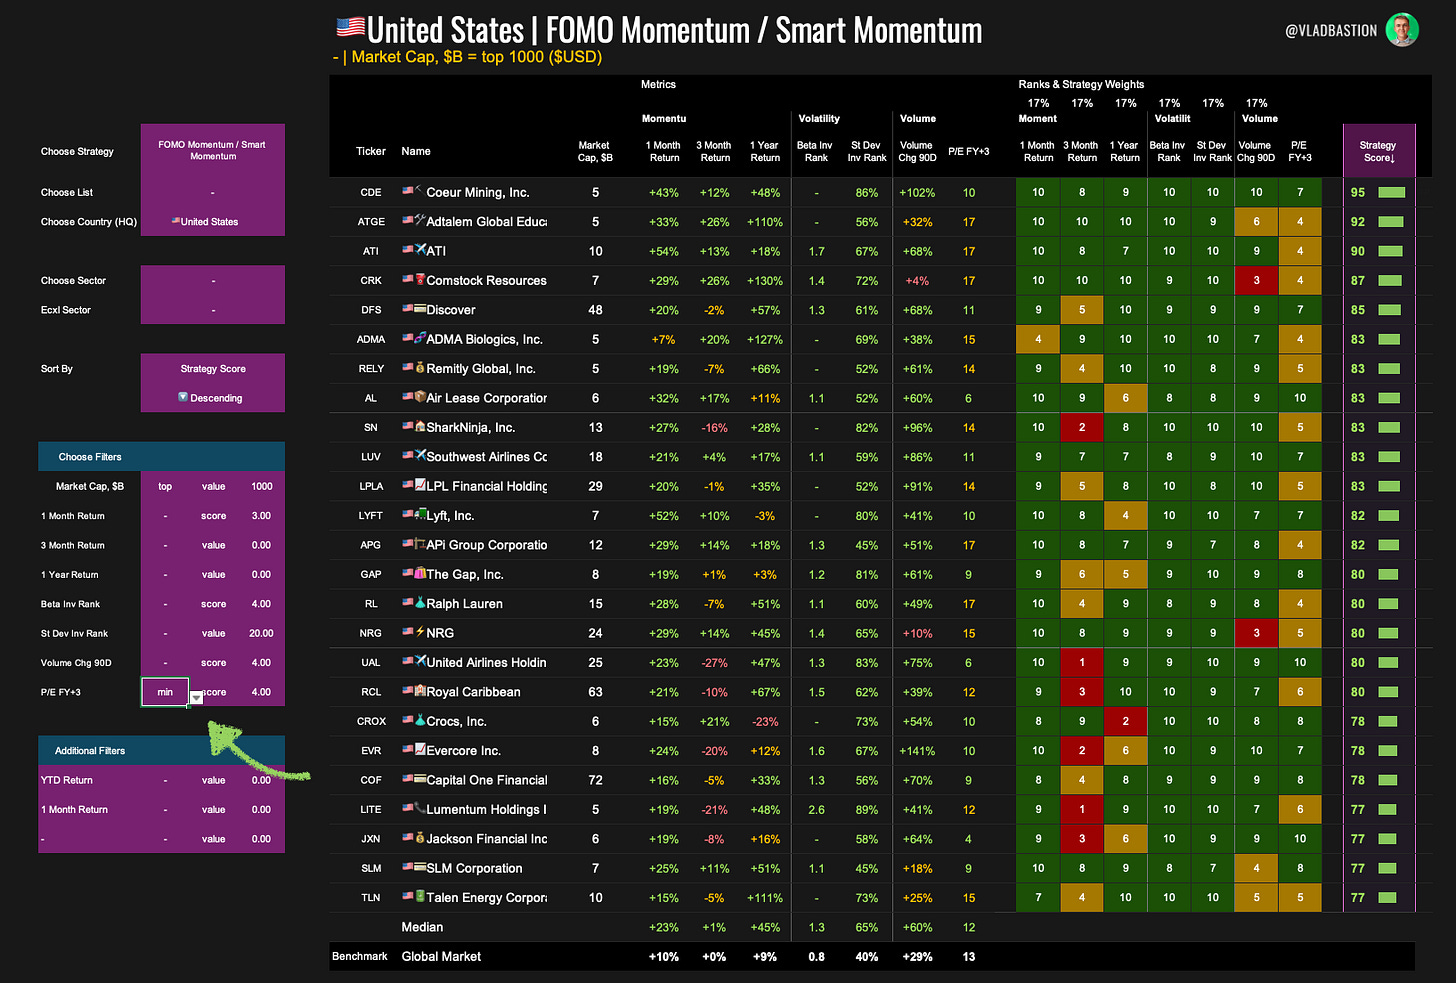Click the icon beside Ralph Lauren's name
Screen dimensions: 1456x983
click(x=420, y=603)
